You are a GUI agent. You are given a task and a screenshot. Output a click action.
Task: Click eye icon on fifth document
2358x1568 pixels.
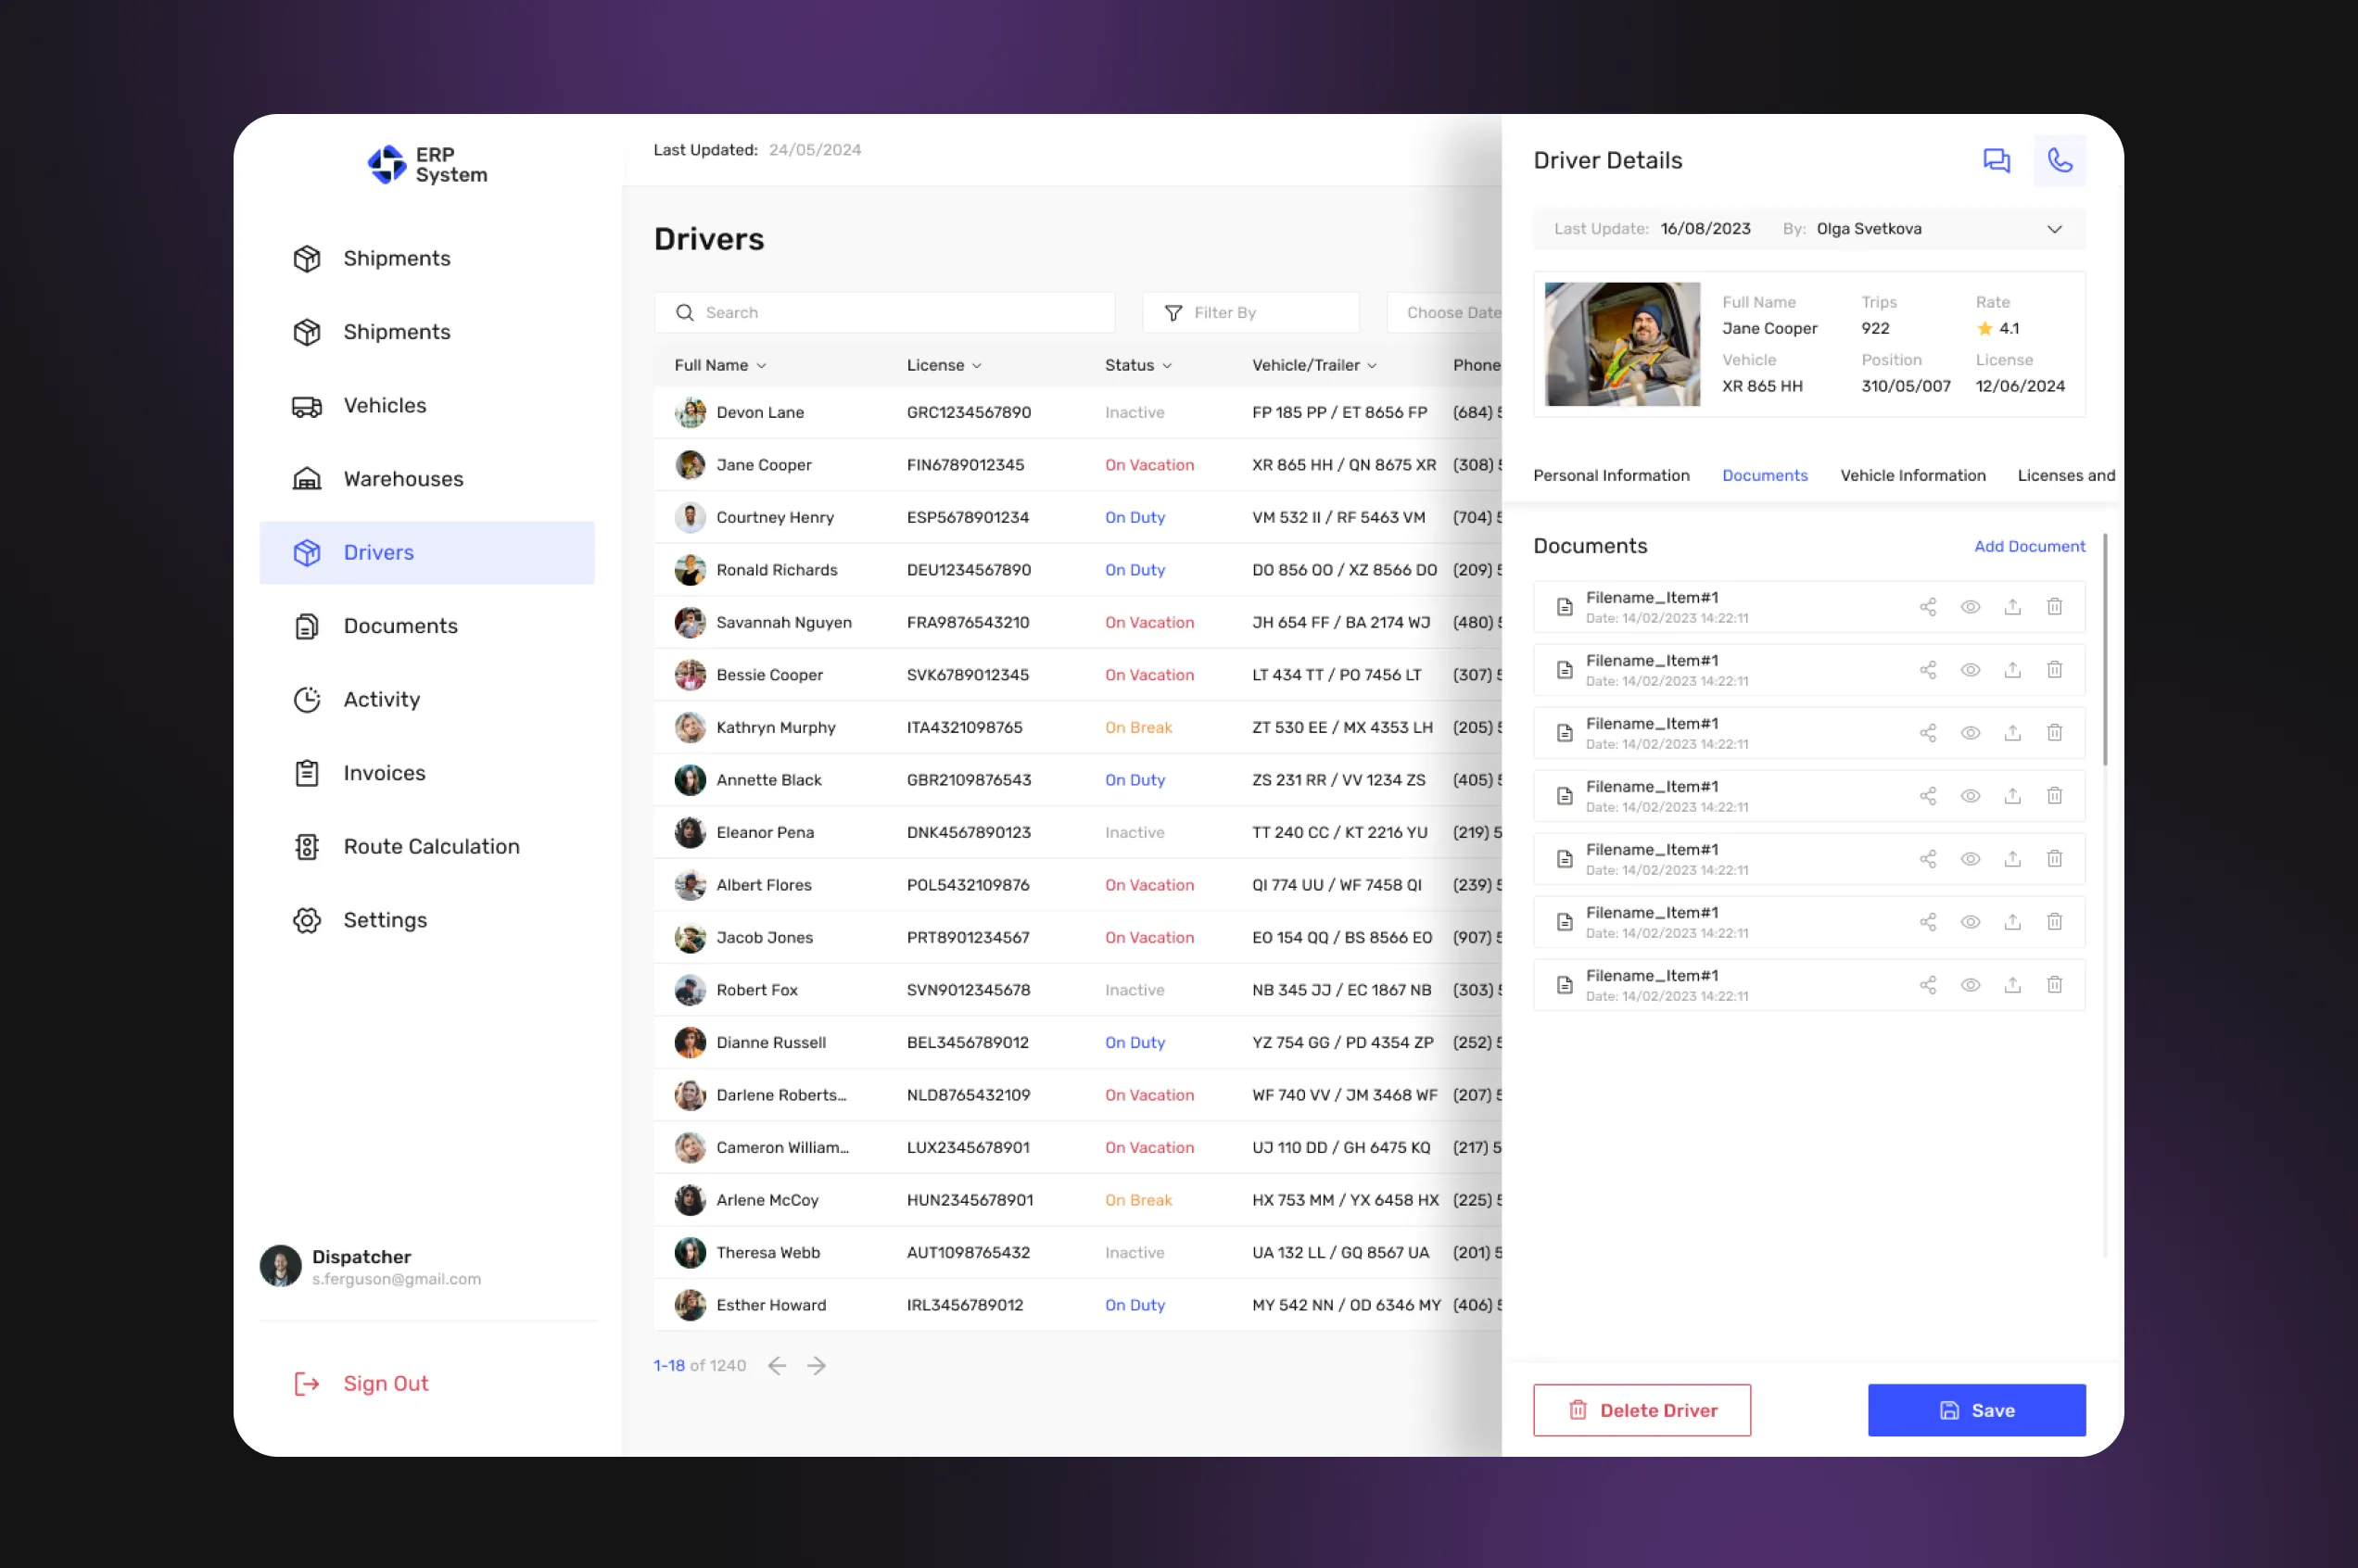click(1969, 859)
